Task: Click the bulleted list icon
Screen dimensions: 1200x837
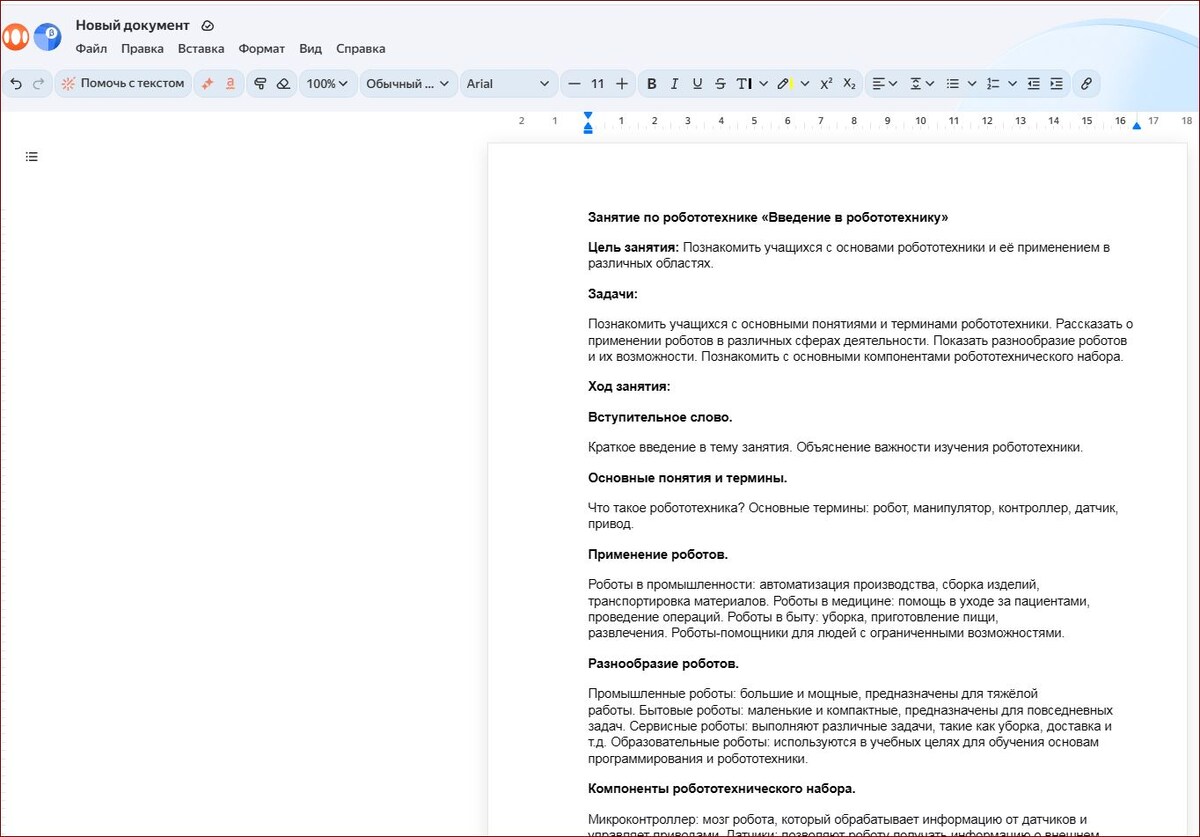Action: (953, 84)
